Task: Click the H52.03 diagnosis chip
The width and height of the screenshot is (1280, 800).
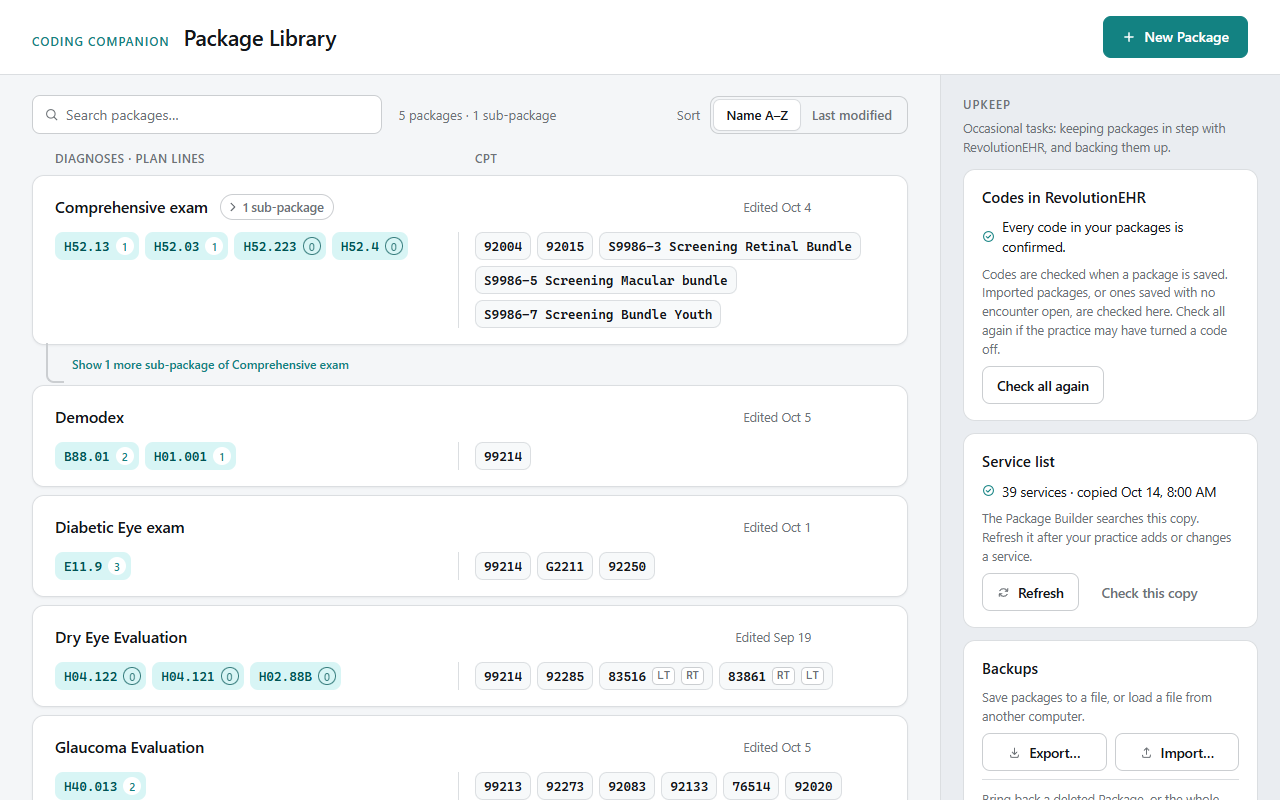Action: pos(187,246)
